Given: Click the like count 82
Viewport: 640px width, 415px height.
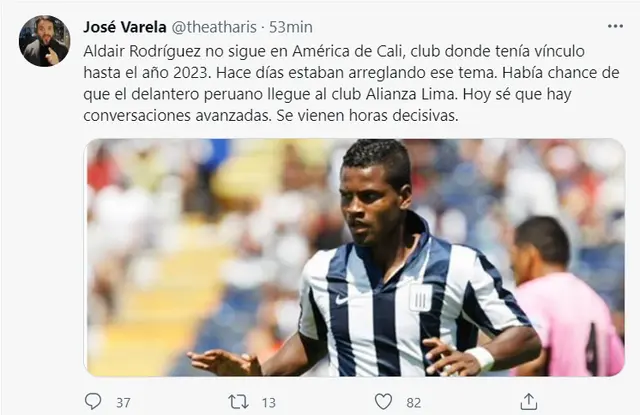Looking at the screenshot, I should [x=413, y=403].
